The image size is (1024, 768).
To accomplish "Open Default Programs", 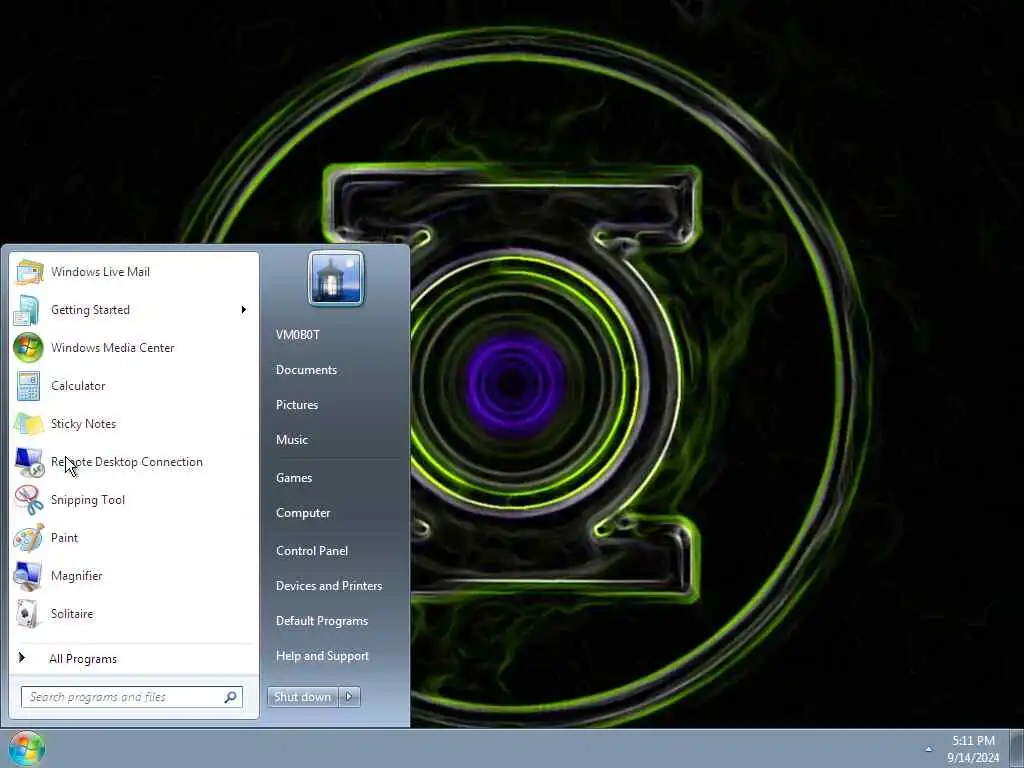I will coord(322,621).
